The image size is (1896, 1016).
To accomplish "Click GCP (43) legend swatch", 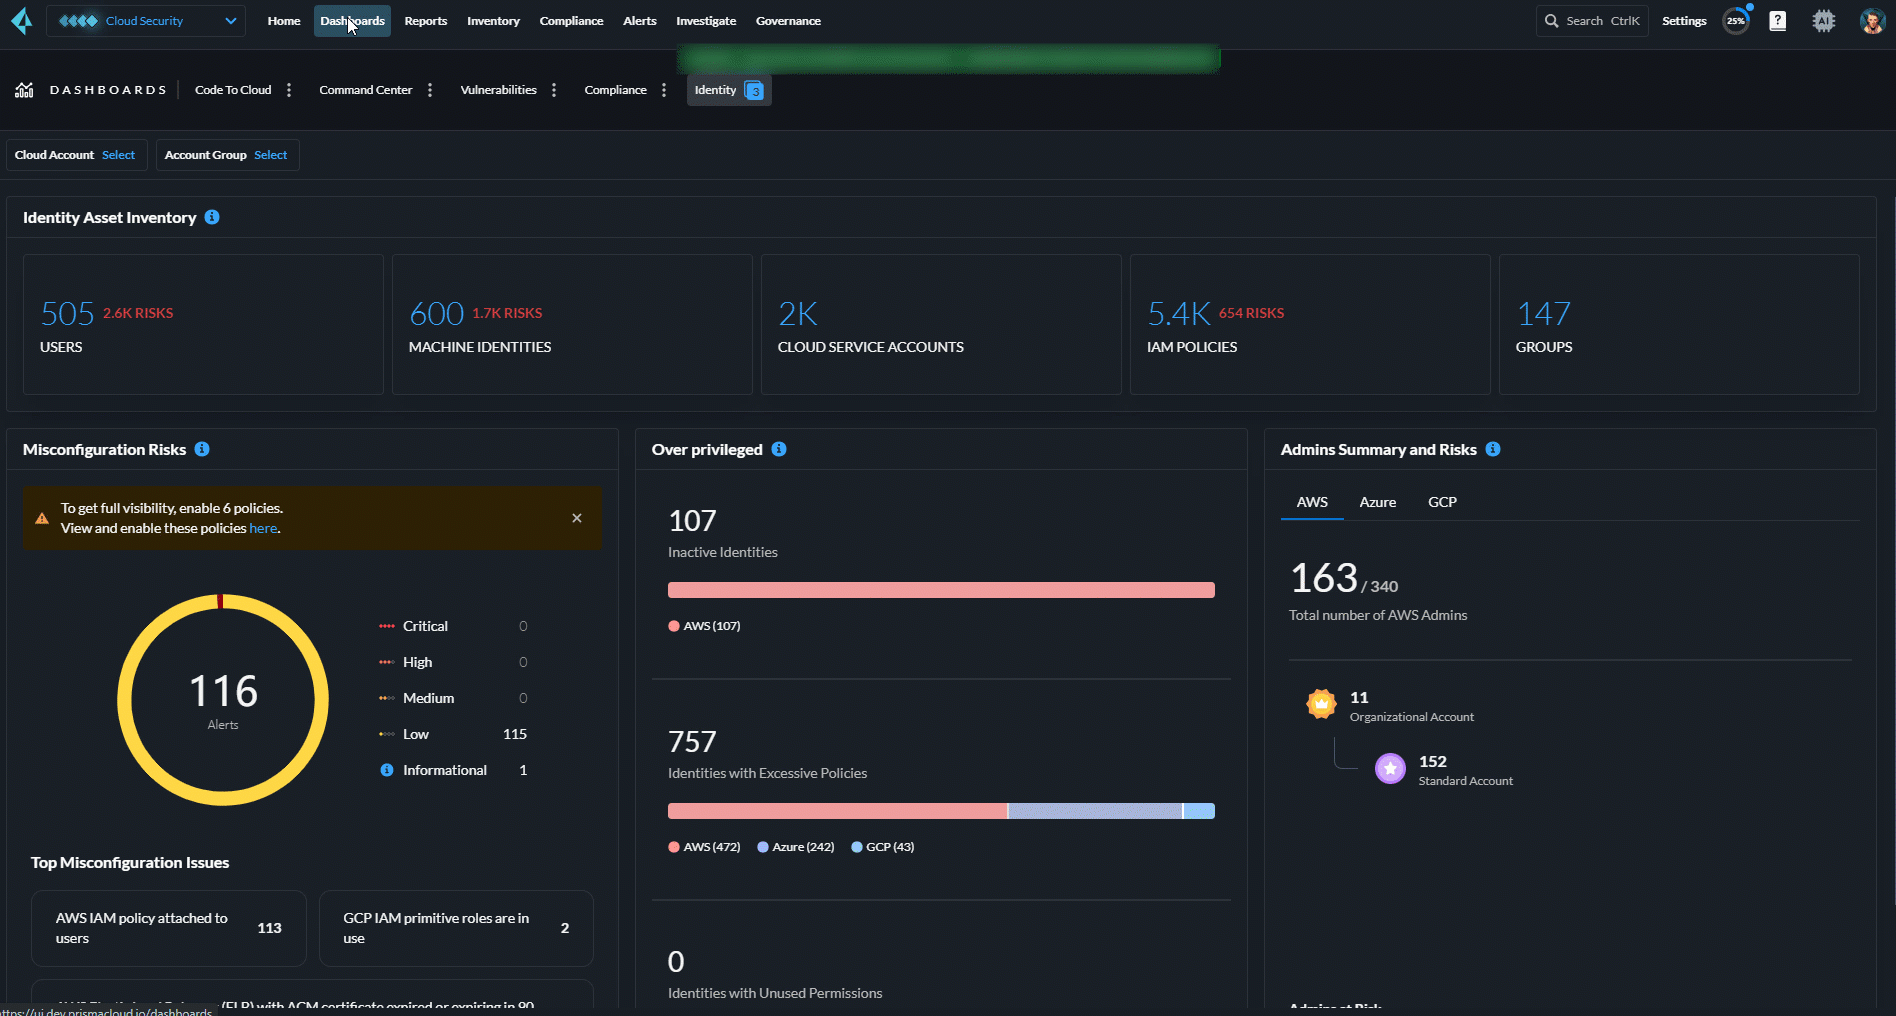I will (x=857, y=847).
